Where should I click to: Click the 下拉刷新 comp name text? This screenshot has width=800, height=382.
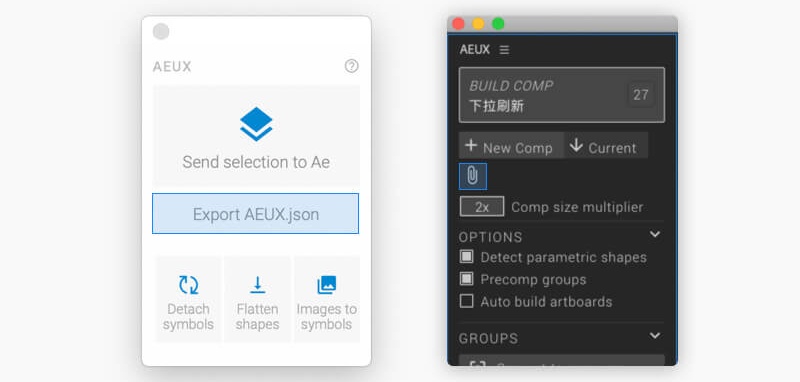(496, 107)
